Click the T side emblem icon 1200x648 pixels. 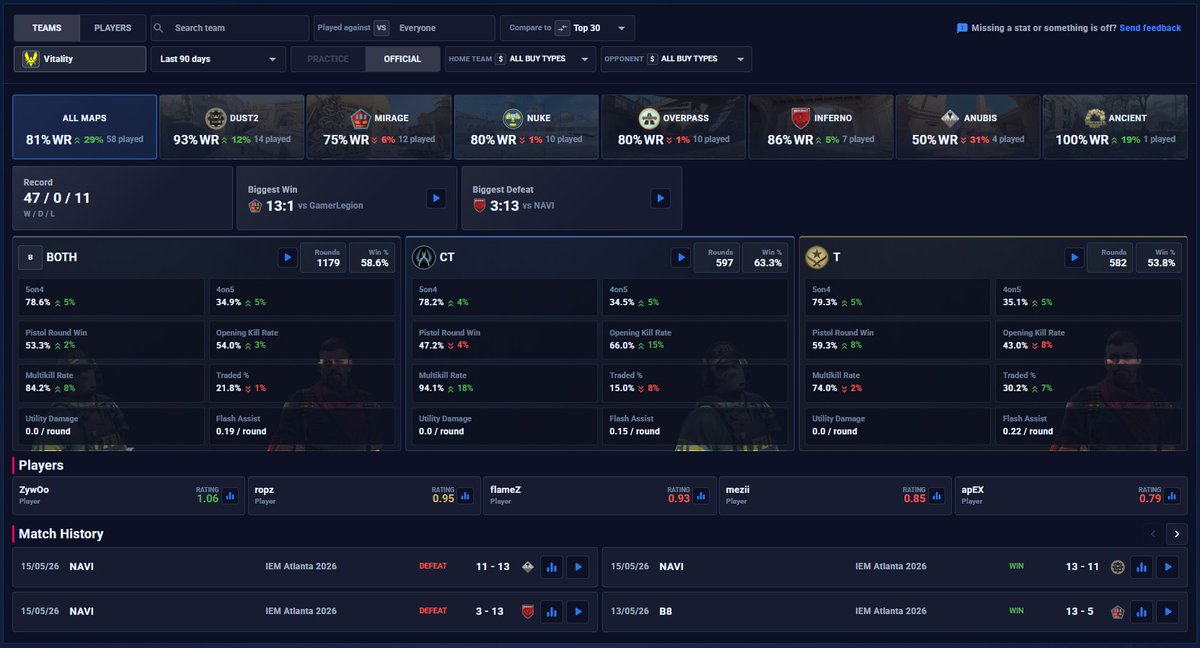(817, 258)
